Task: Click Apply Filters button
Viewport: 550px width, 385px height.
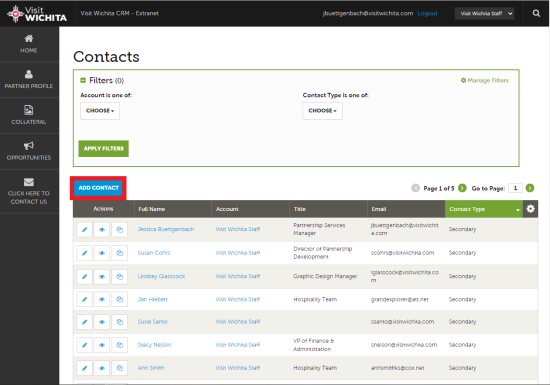Action: pyautogui.click(x=103, y=148)
